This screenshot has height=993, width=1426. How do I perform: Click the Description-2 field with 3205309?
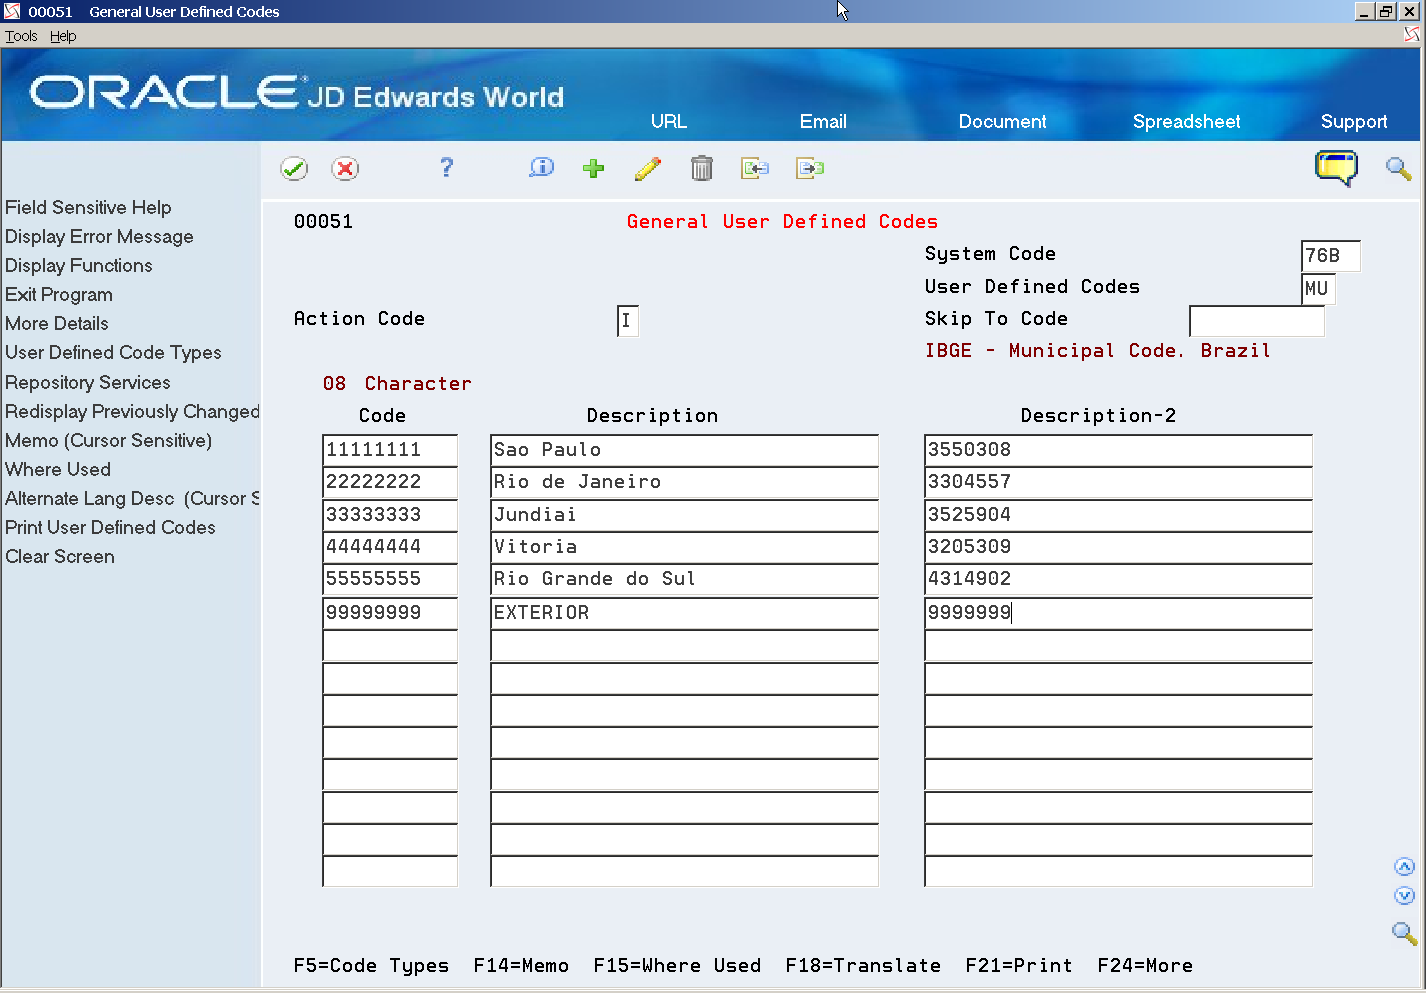click(1118, 547)
